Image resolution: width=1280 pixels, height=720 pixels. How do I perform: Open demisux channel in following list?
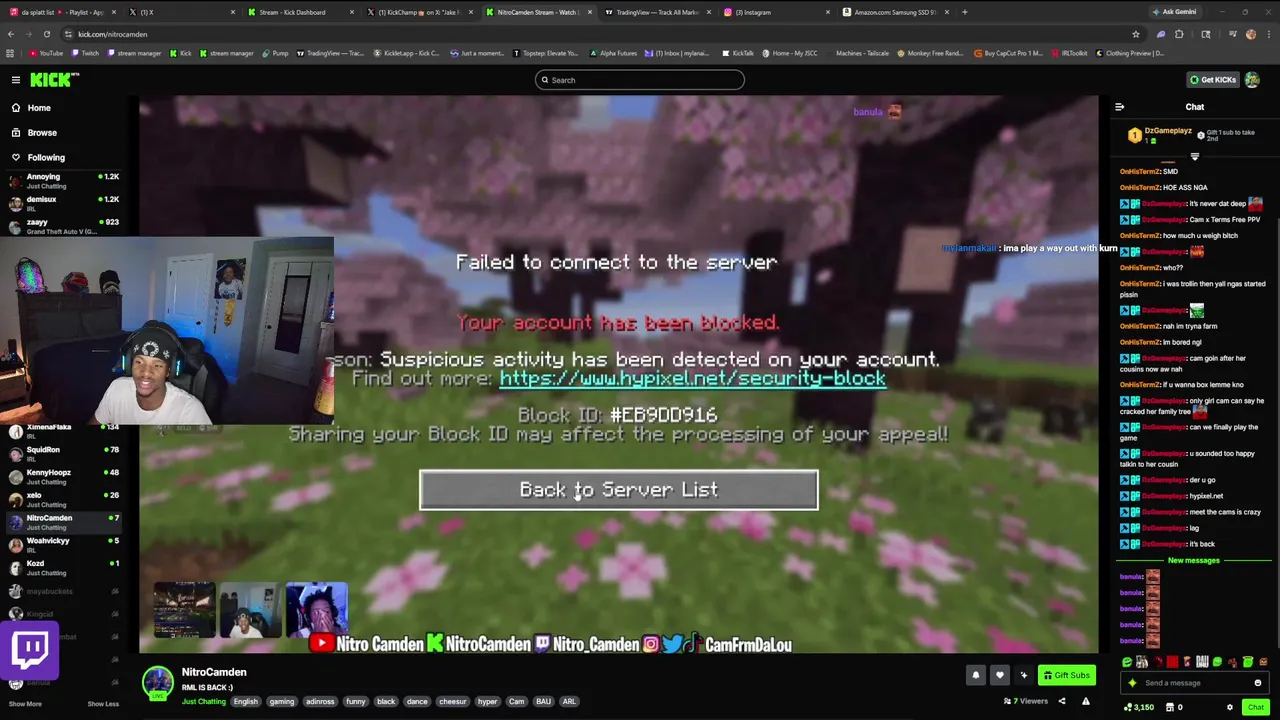pos(62,204)
